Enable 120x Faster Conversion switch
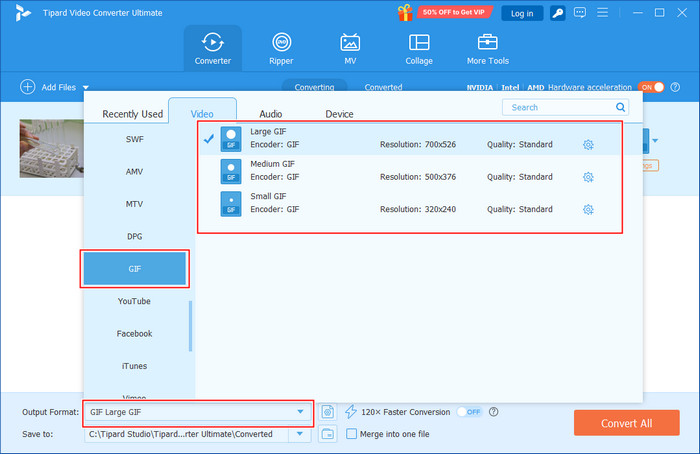700x454 pixels. point(470,412)
